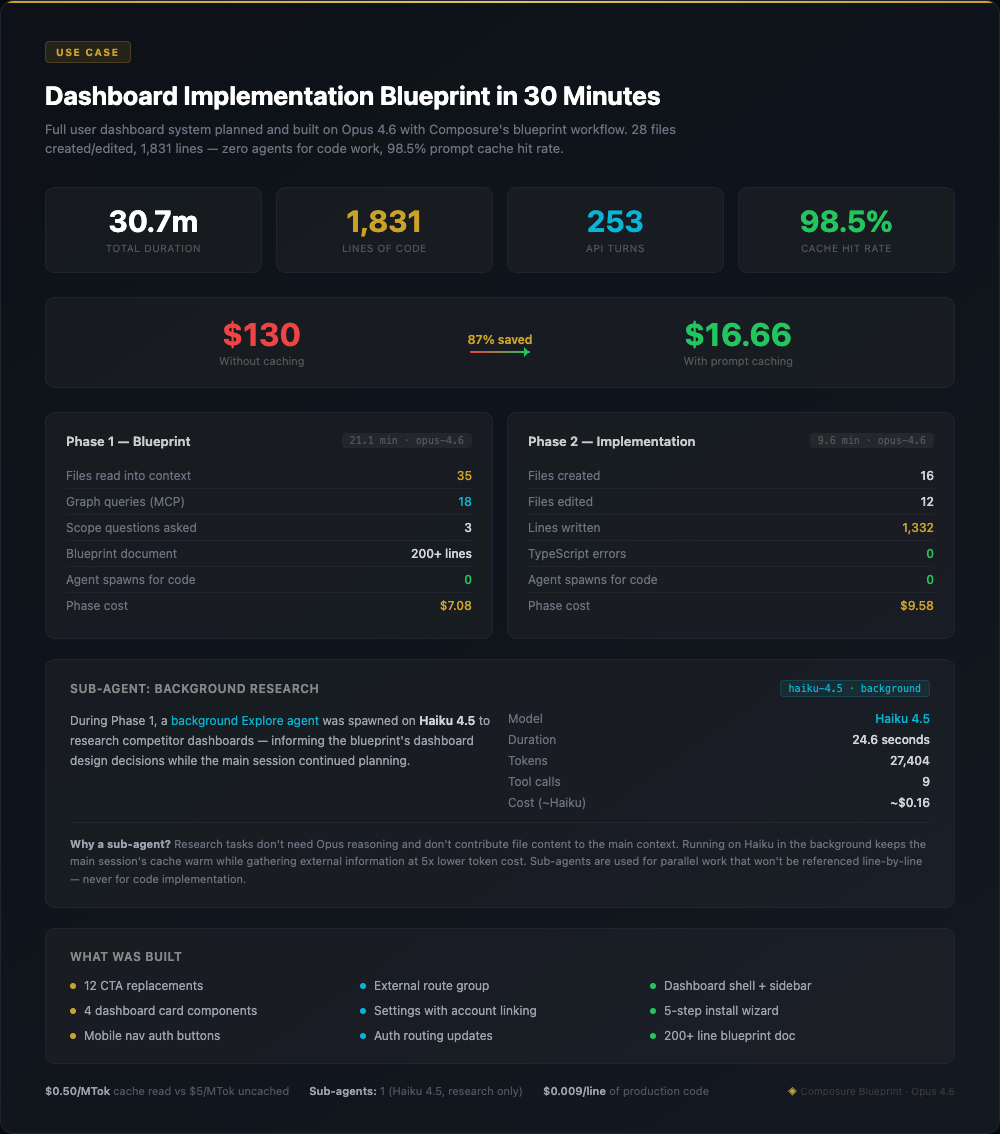Click the USE CASE badge at top left

click(x=87, y=51)
